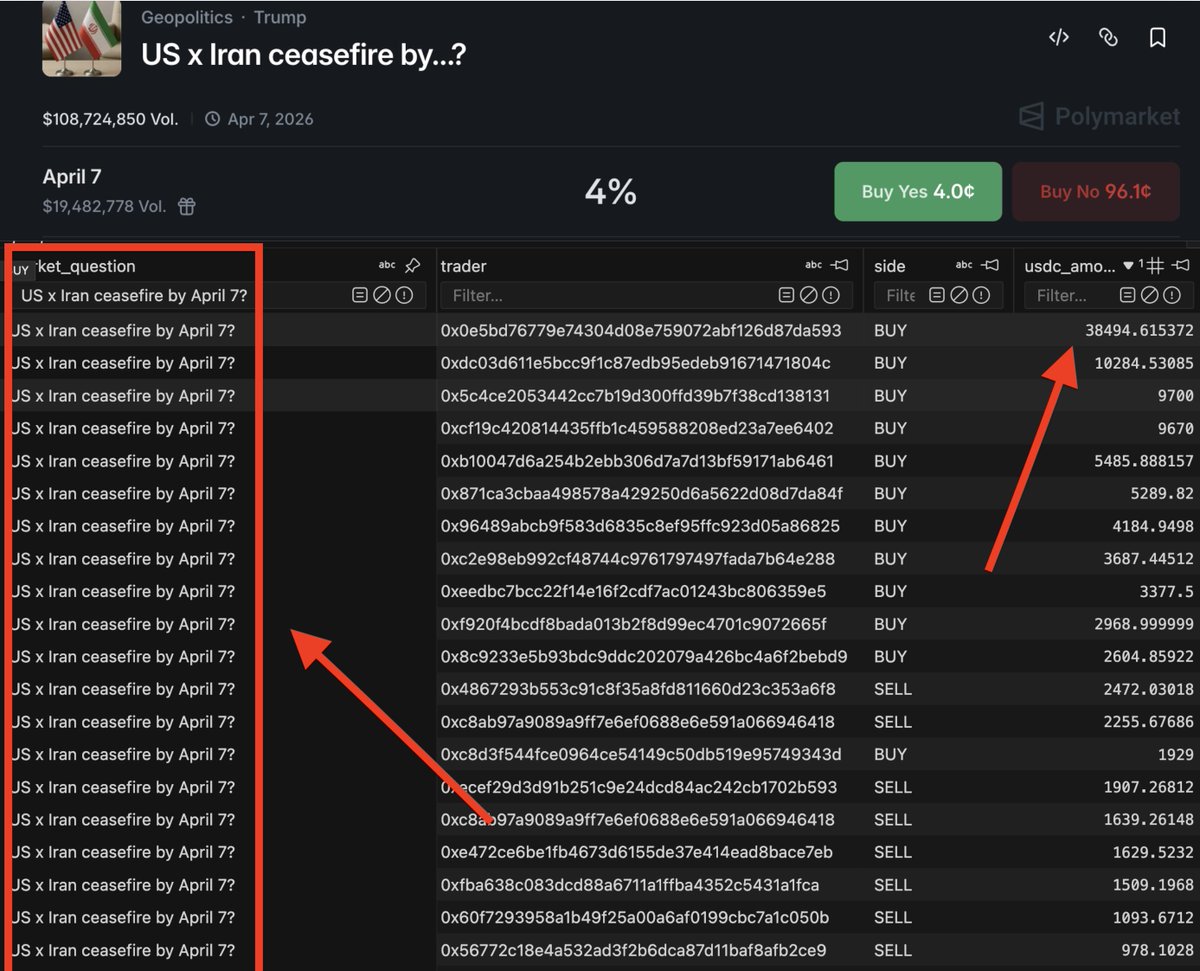Select trader 0xcf19c420814435ffb1c459588208ed23a7ee6402
The width and height of the screenshot is (1200, 971).
637,428
